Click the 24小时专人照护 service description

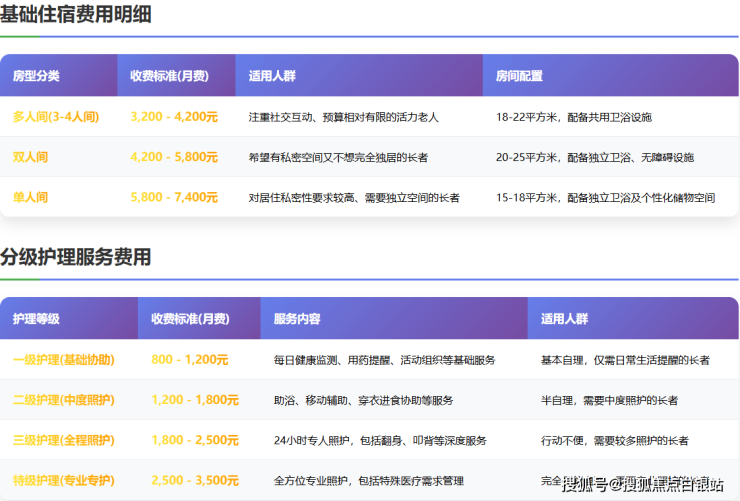pos(380,441)
